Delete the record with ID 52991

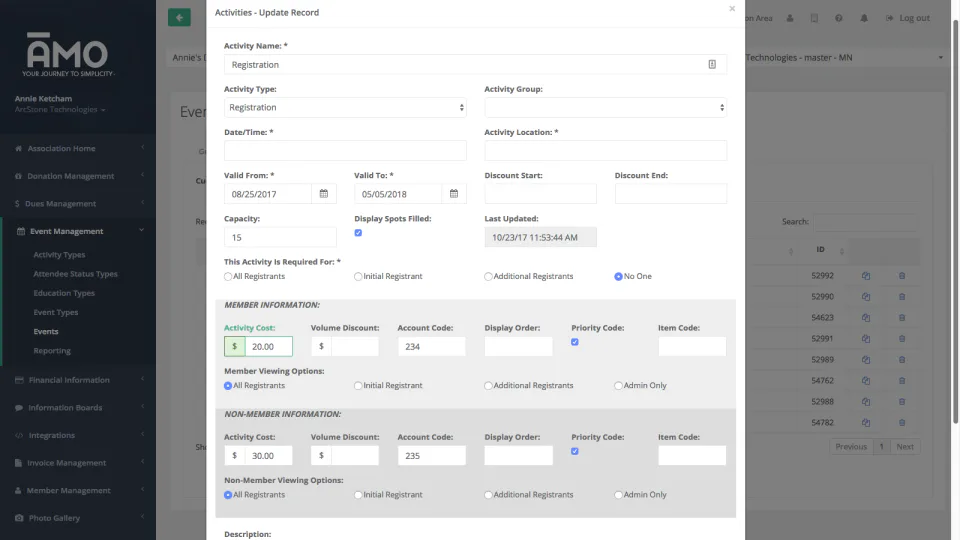902,339
